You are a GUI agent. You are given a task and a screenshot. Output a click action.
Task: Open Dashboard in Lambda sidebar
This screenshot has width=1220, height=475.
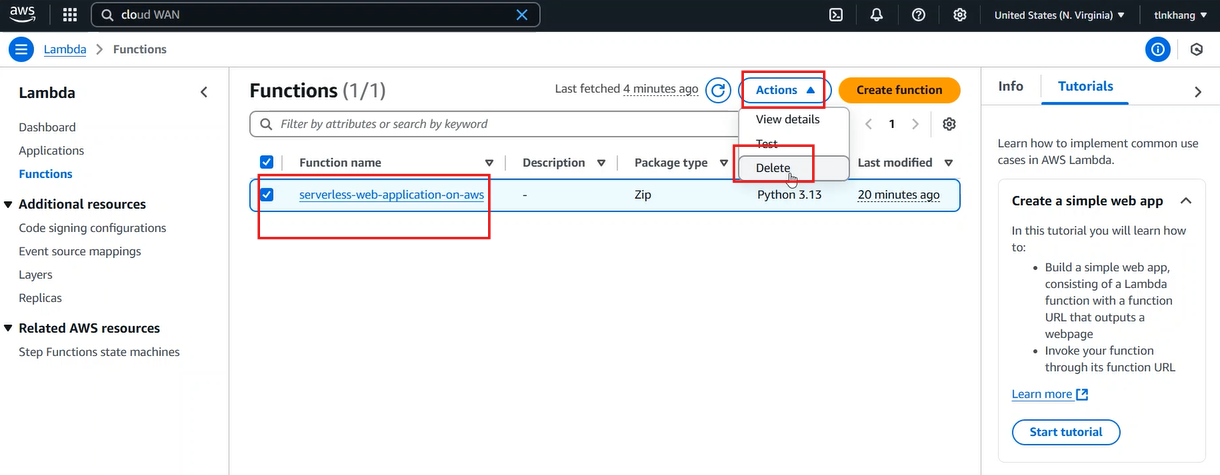click(x=47, y=127)
